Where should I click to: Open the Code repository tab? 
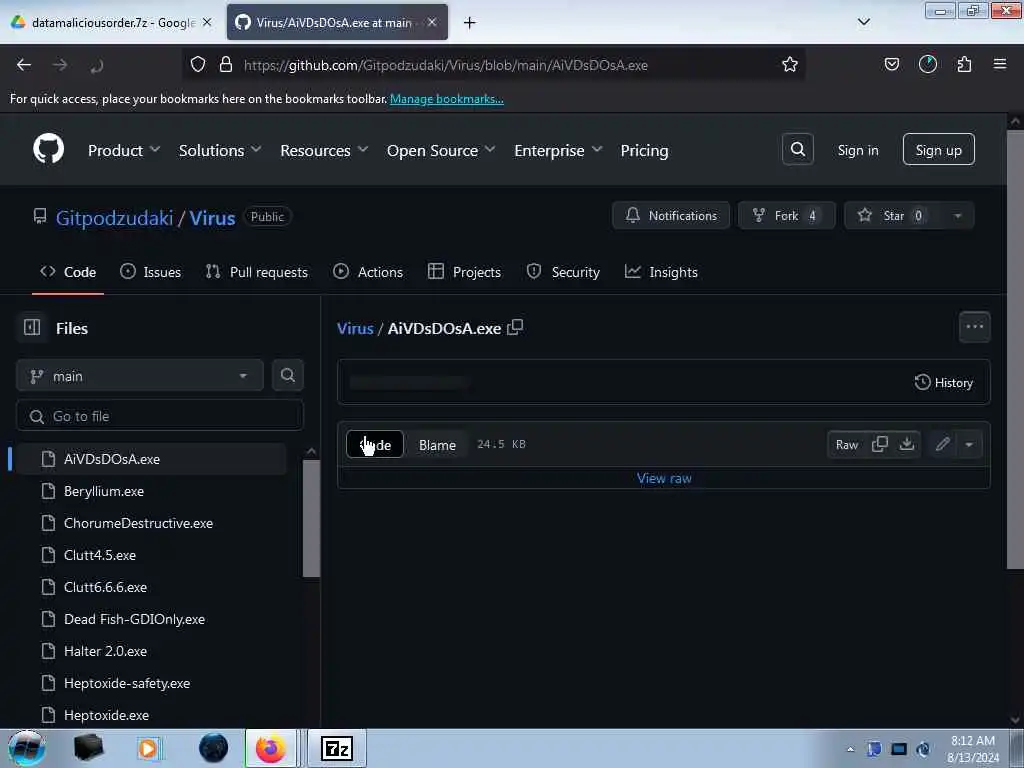(x=68, y=272)
